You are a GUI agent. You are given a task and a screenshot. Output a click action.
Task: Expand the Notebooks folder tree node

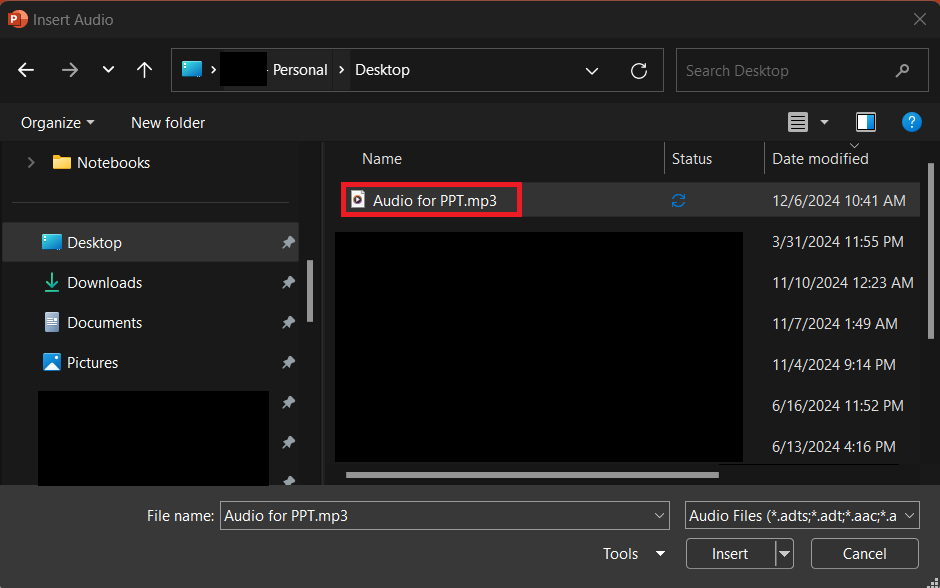click(31, 162)
